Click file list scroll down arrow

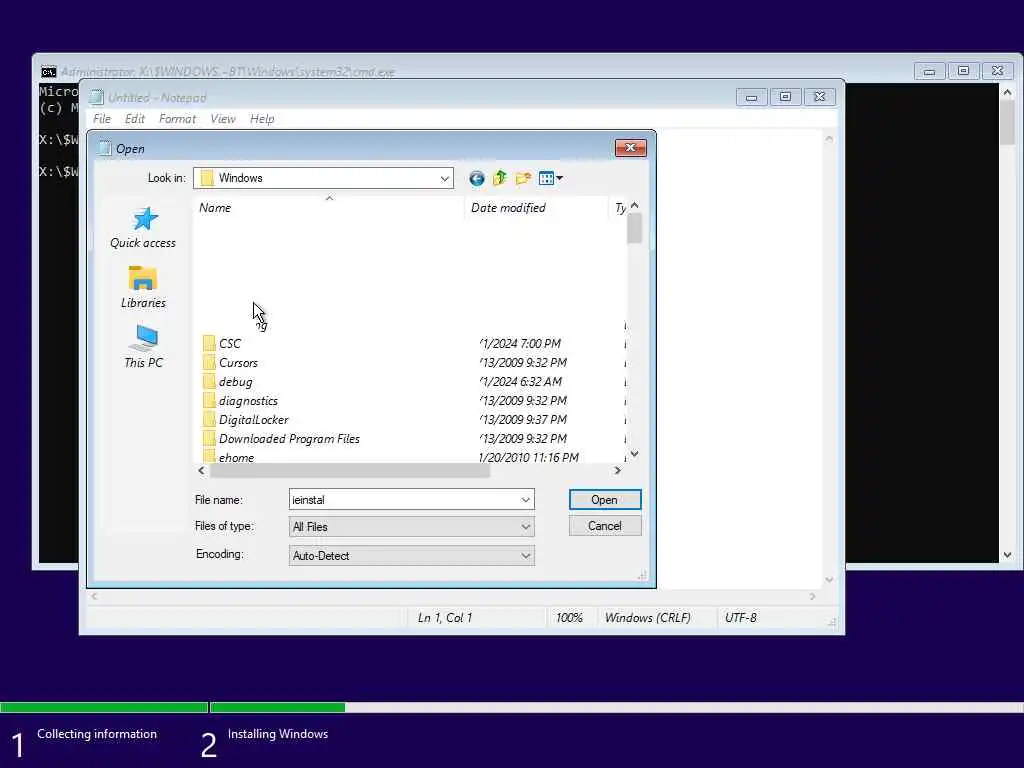[x=634, y=454]
